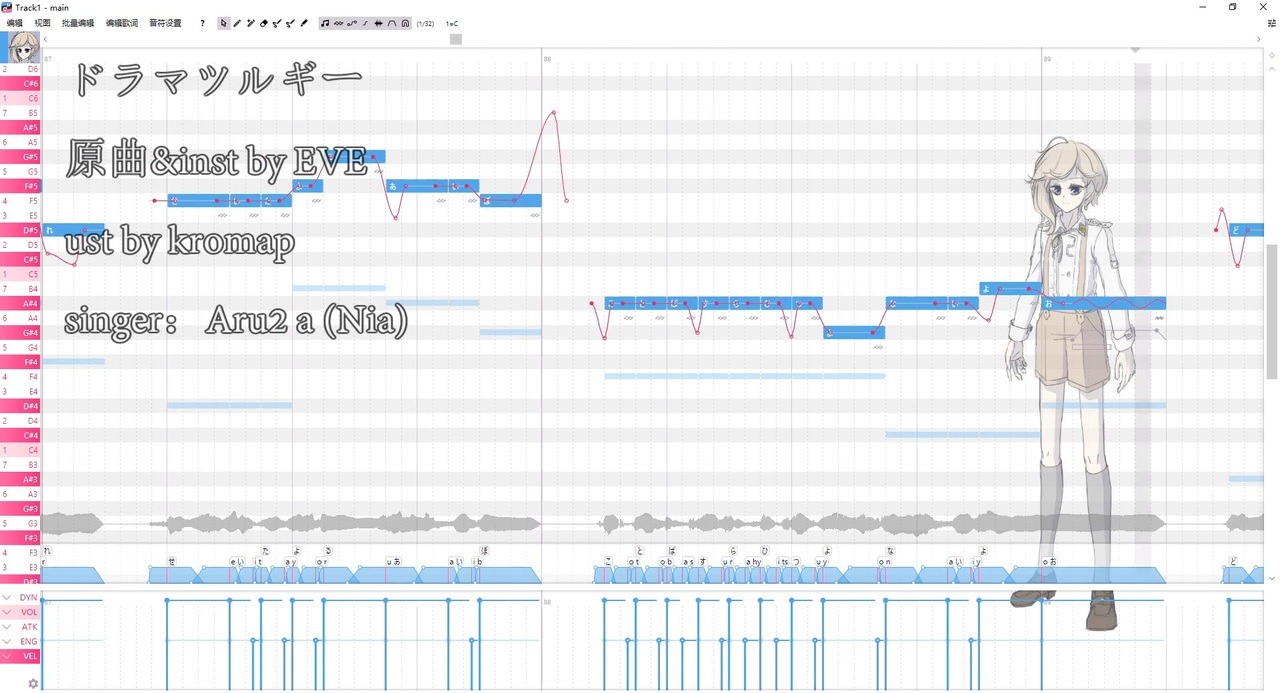
Task: Select the VEL expression label
Action: (30, 656)
